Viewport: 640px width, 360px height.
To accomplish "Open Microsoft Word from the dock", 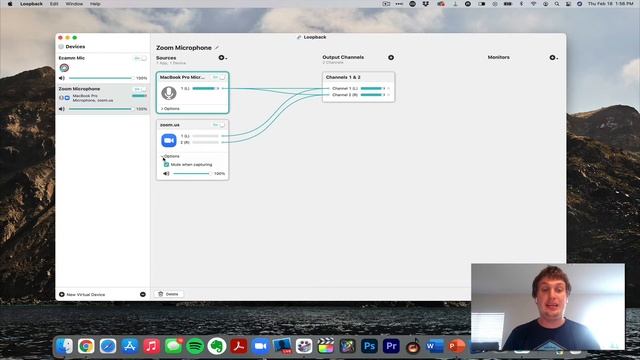I will (434, 346).
